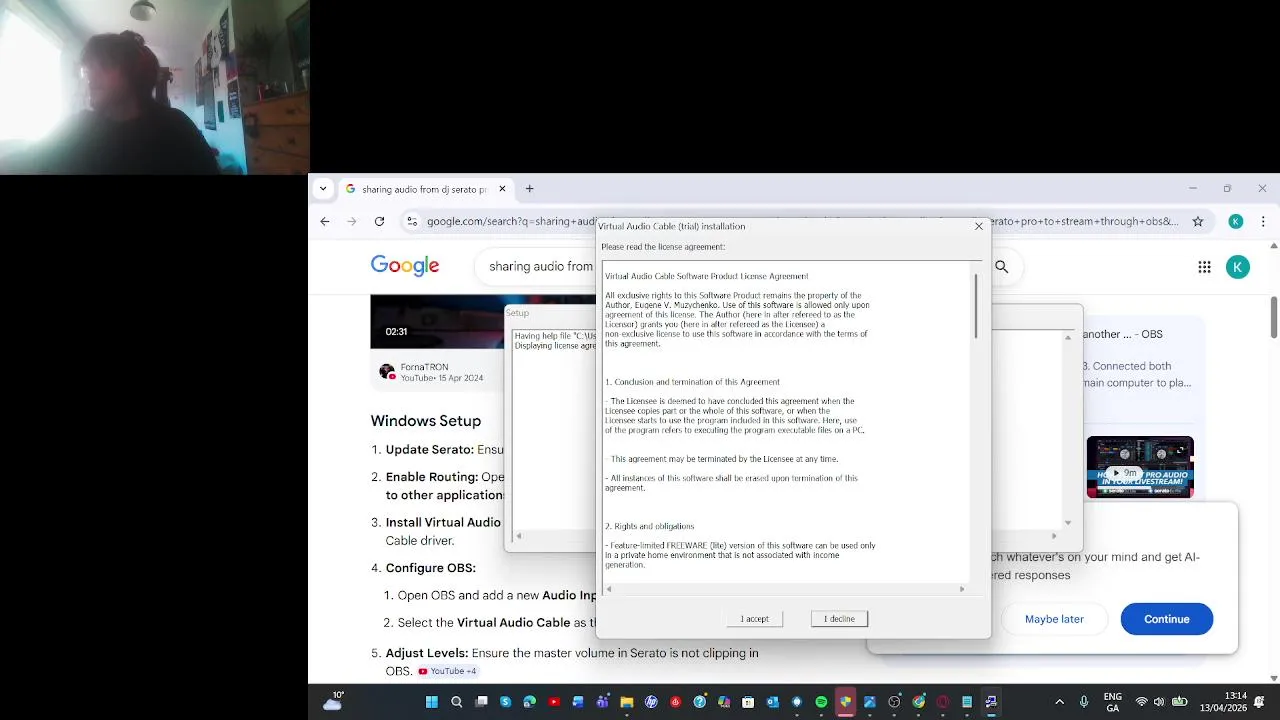Open Chrome profile K in the toolbar

(x=1236, y=221)
